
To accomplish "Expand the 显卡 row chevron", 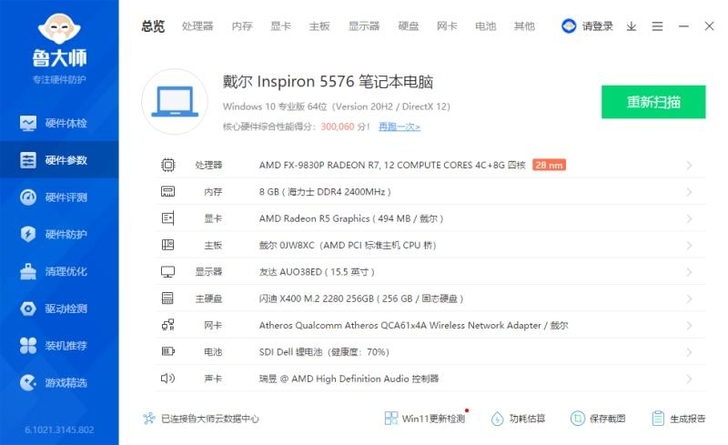I will pyautogui.click(x=689, y=218).
